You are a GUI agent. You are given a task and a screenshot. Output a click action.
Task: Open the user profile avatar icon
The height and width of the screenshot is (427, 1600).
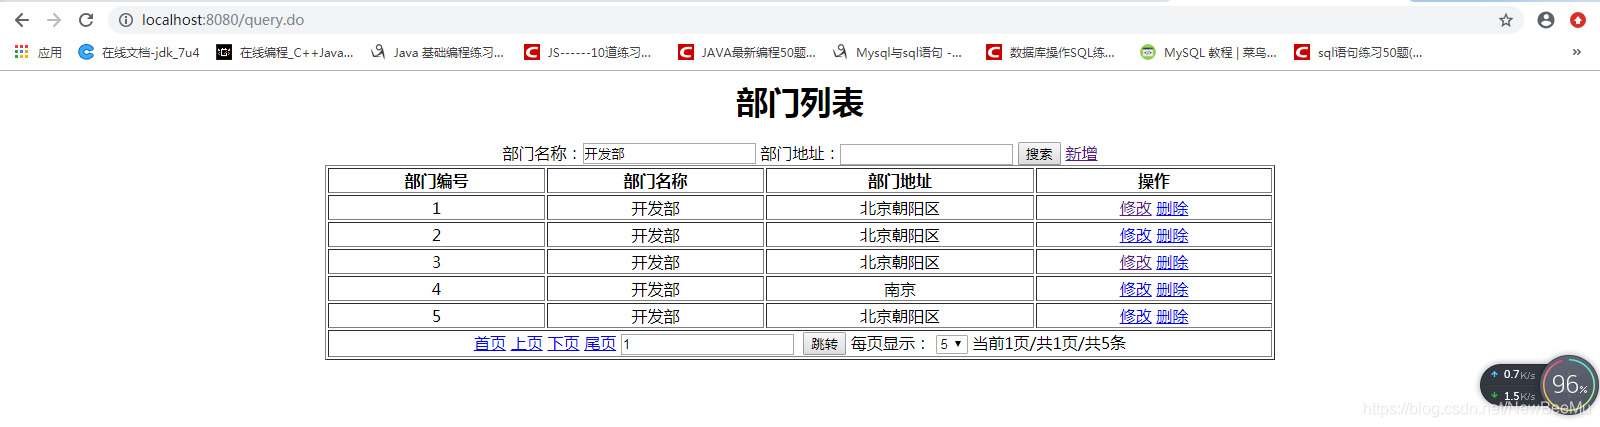[1546, 20]
